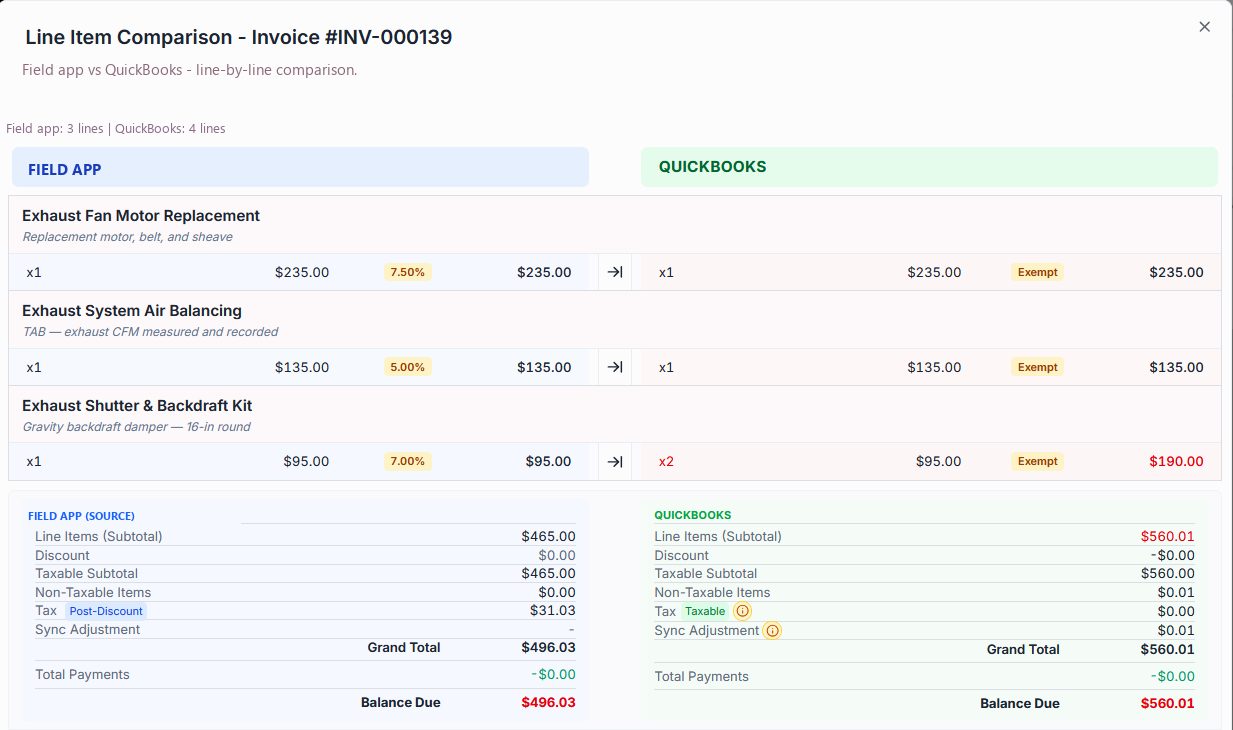Click the Post-Discount tax badge
Viewport: 1233px width, 730px height.
107,611
